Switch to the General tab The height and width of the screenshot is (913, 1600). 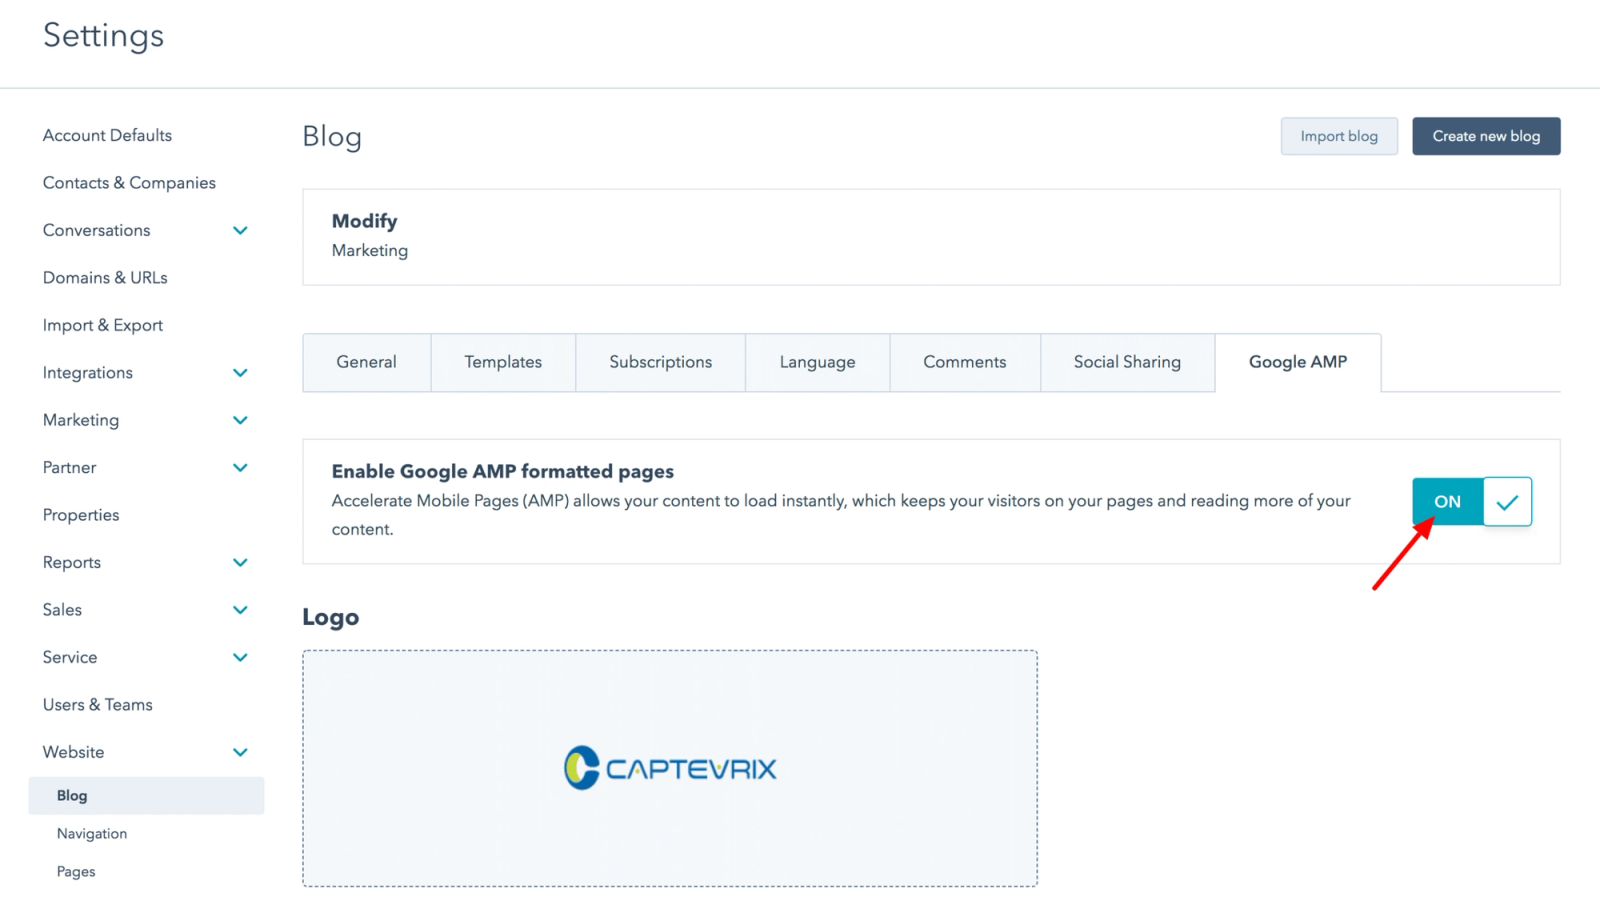point(367,362)
